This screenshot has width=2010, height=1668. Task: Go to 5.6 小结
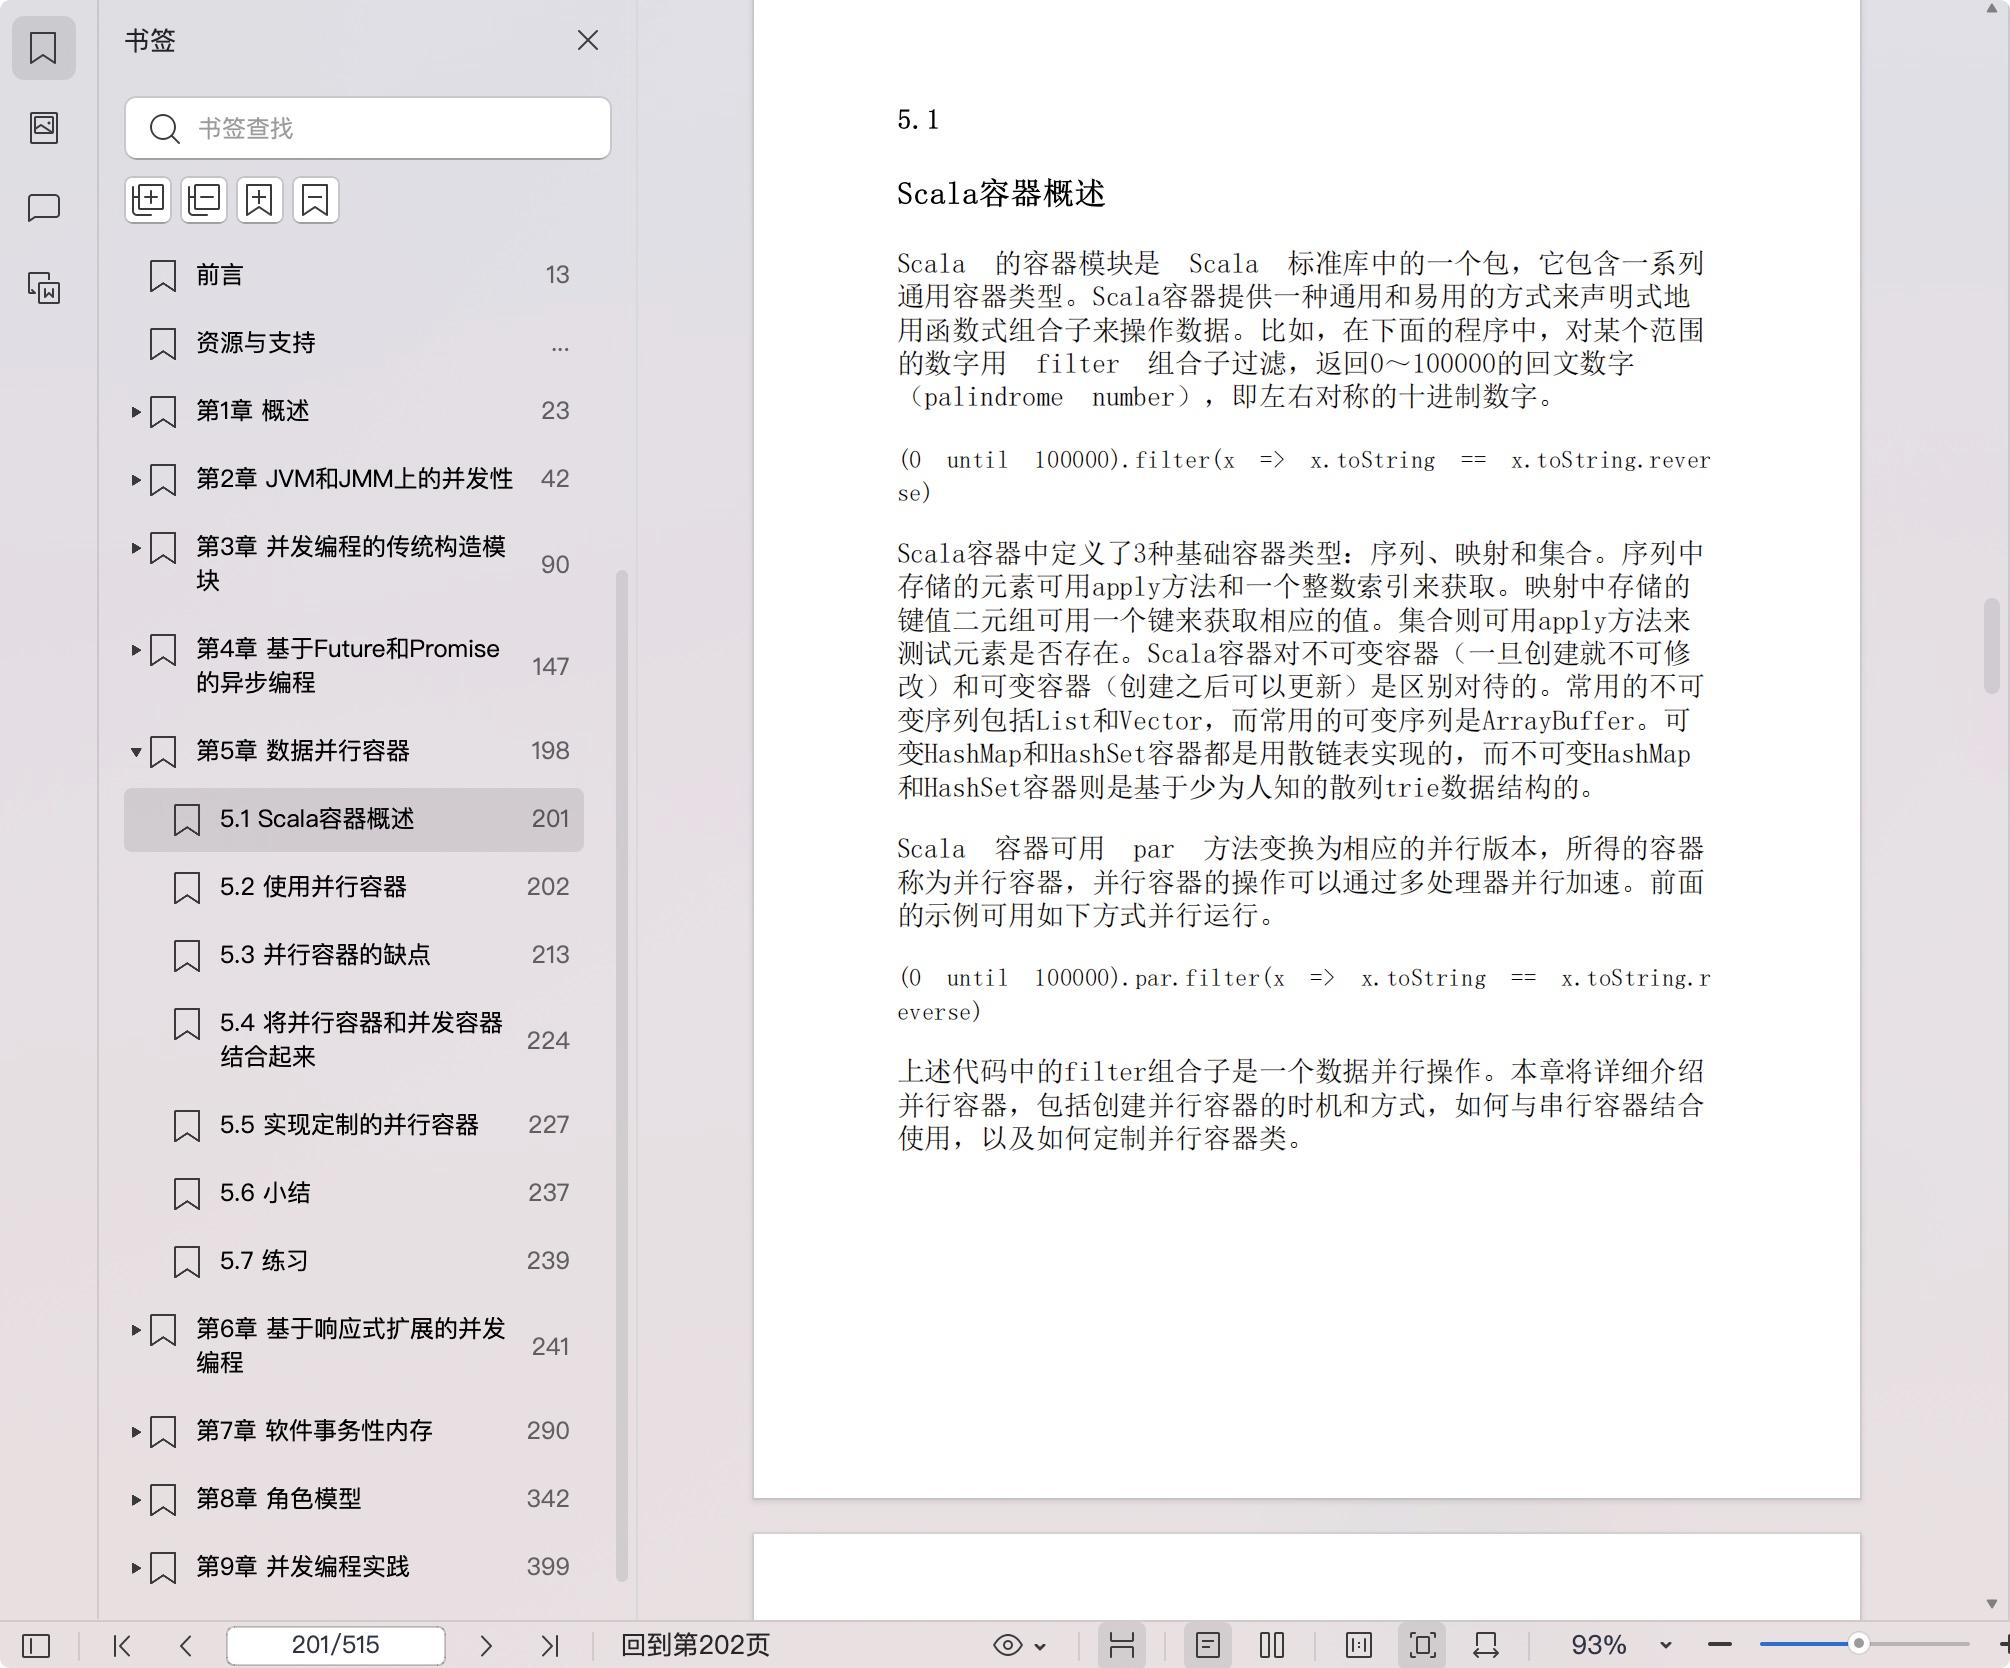(x=354, y=1193)
